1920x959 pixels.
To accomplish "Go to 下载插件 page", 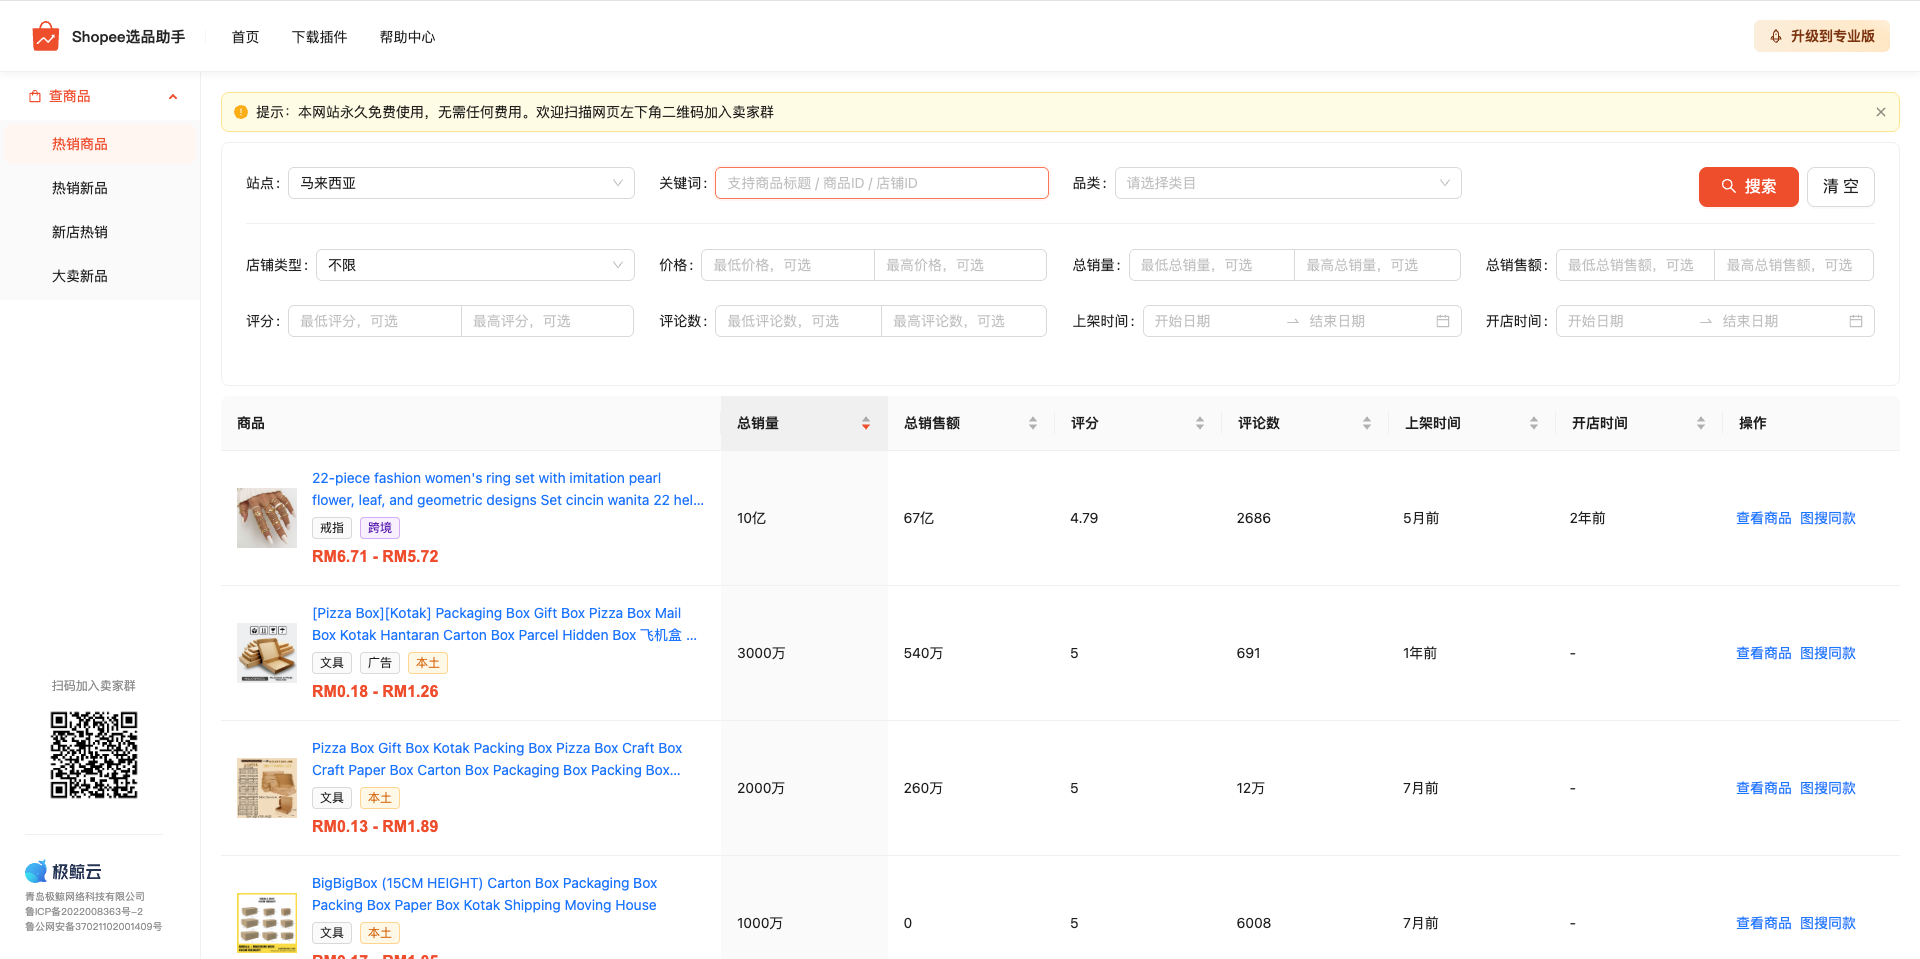I will pos(319,37).
